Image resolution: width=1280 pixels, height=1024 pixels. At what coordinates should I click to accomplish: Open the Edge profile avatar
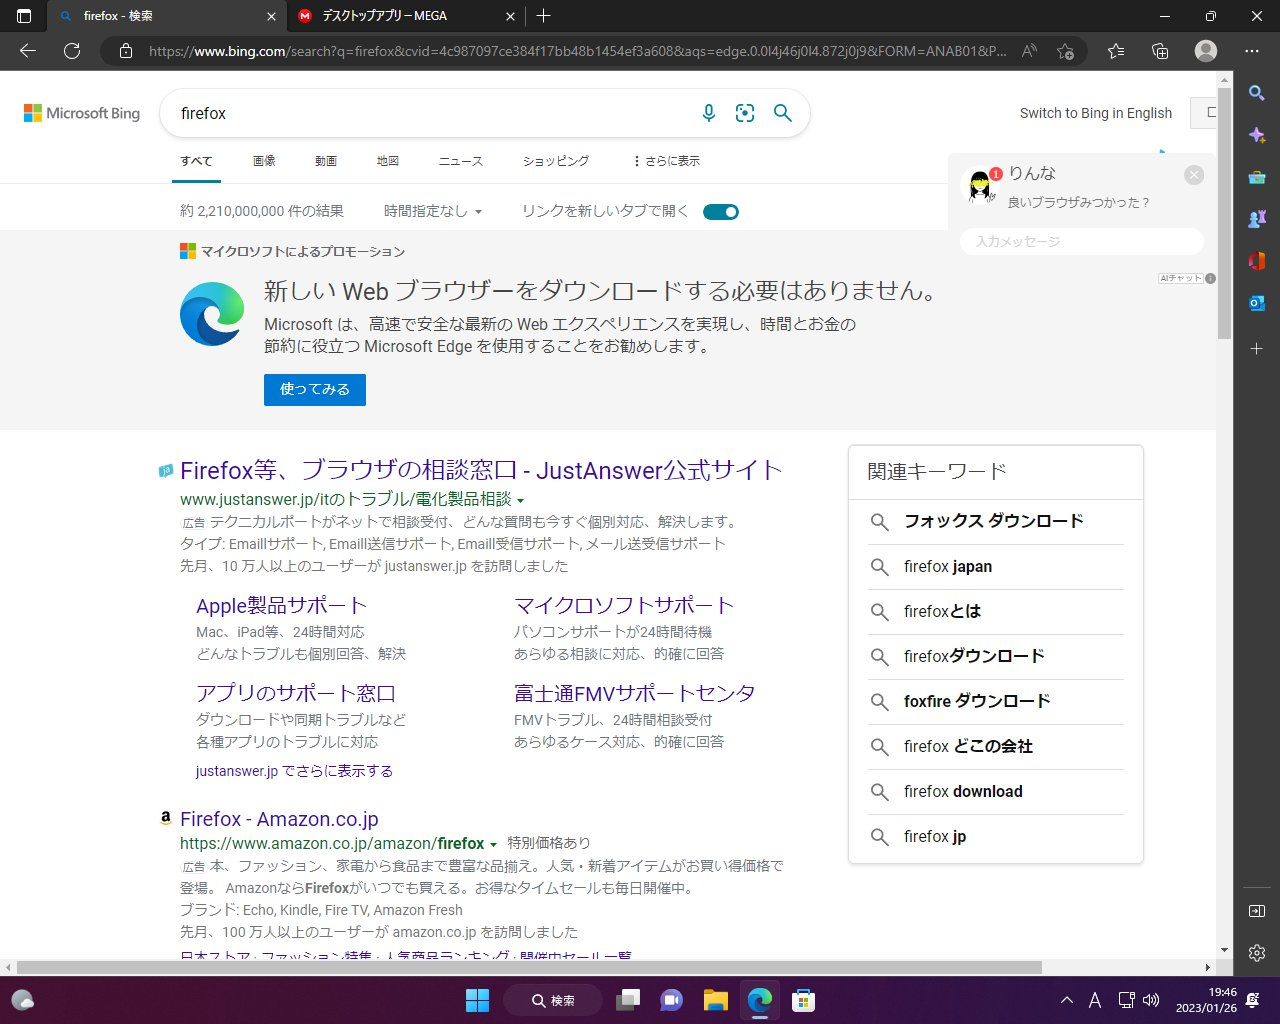tap(1206, 51)
